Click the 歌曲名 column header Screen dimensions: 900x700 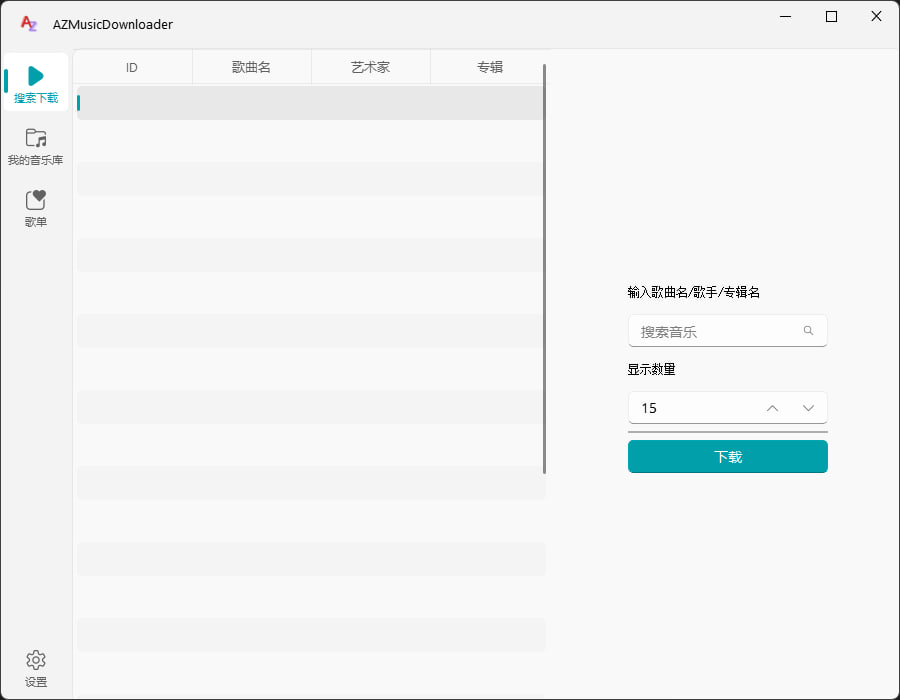click(x=252, y=67)
